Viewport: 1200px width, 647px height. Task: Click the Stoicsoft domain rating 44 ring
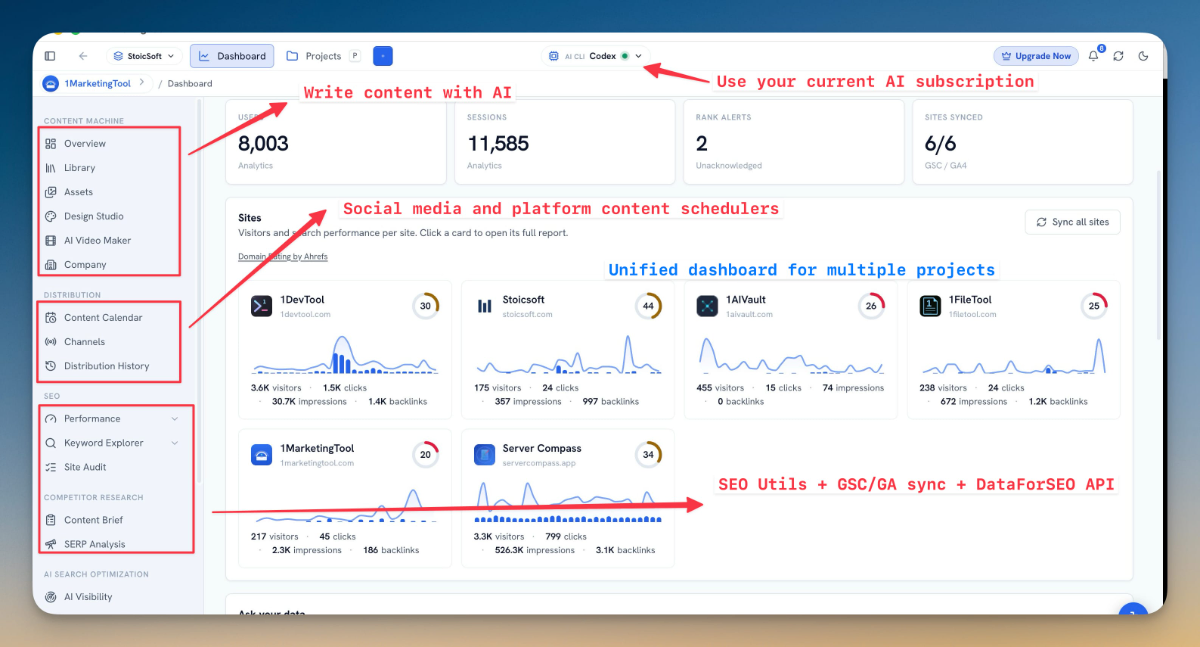[x=648, y=306]
